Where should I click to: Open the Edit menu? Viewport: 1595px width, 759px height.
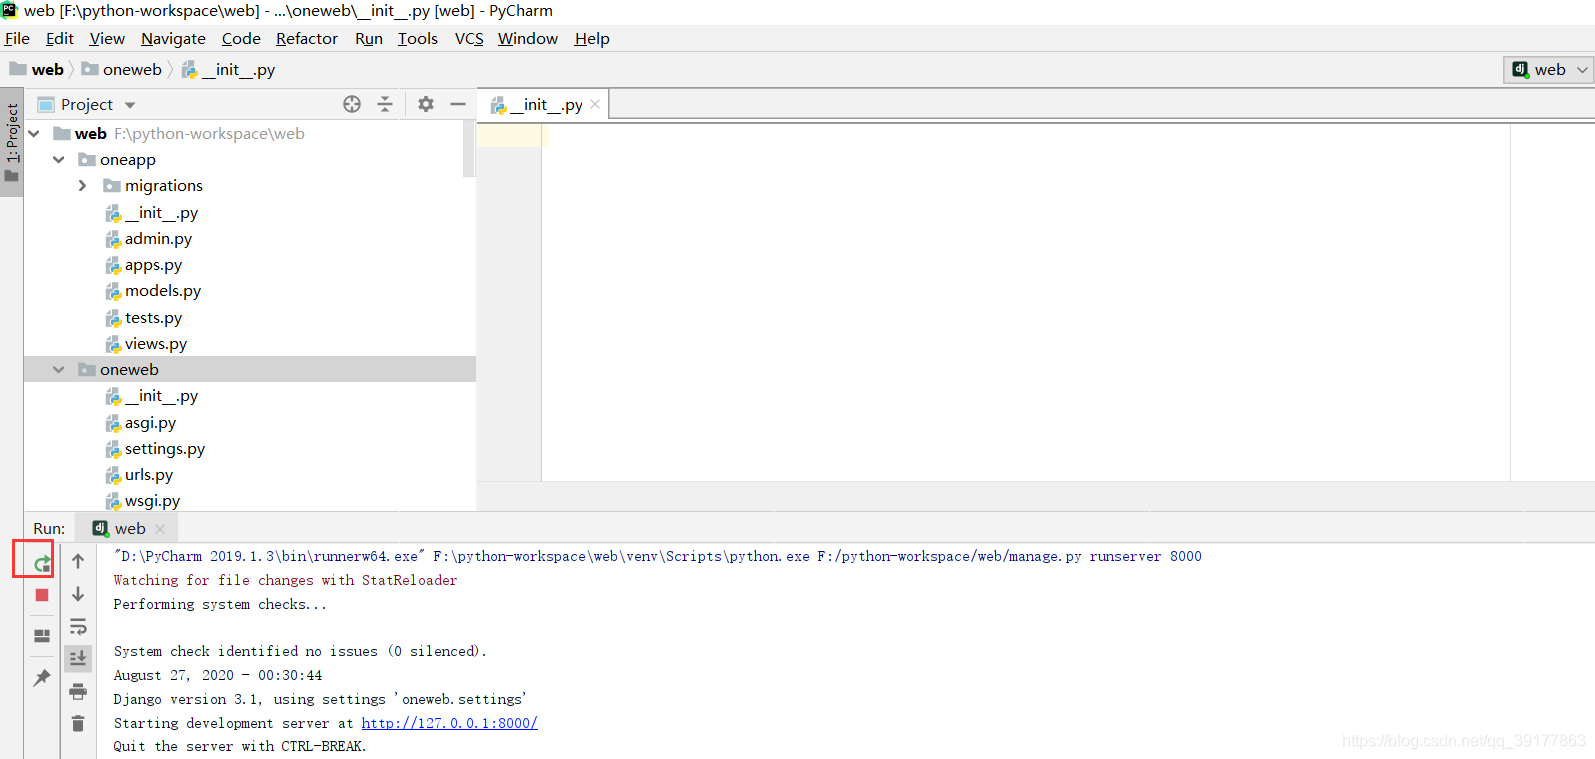point(60,38)
